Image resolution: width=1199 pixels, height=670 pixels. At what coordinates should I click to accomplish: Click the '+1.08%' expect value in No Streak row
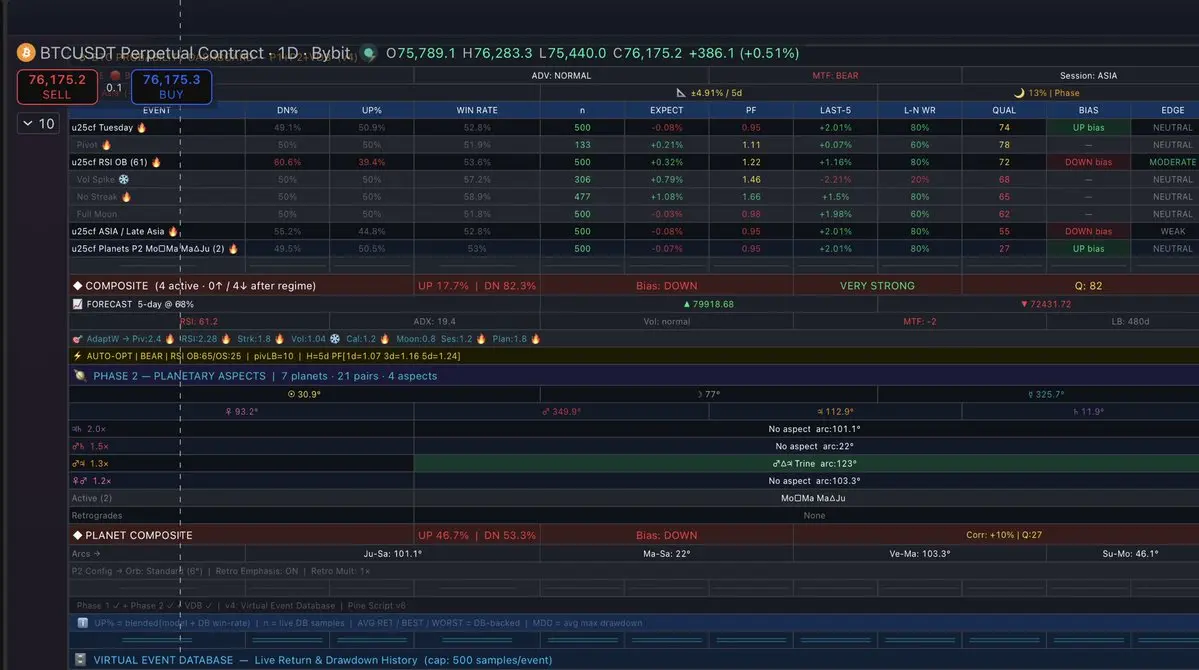pyautogui.click(x=667, y=197)
